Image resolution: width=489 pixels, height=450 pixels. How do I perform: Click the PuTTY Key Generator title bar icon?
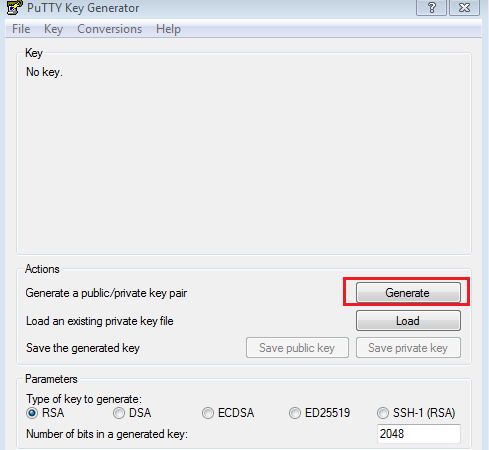(14, 7)
